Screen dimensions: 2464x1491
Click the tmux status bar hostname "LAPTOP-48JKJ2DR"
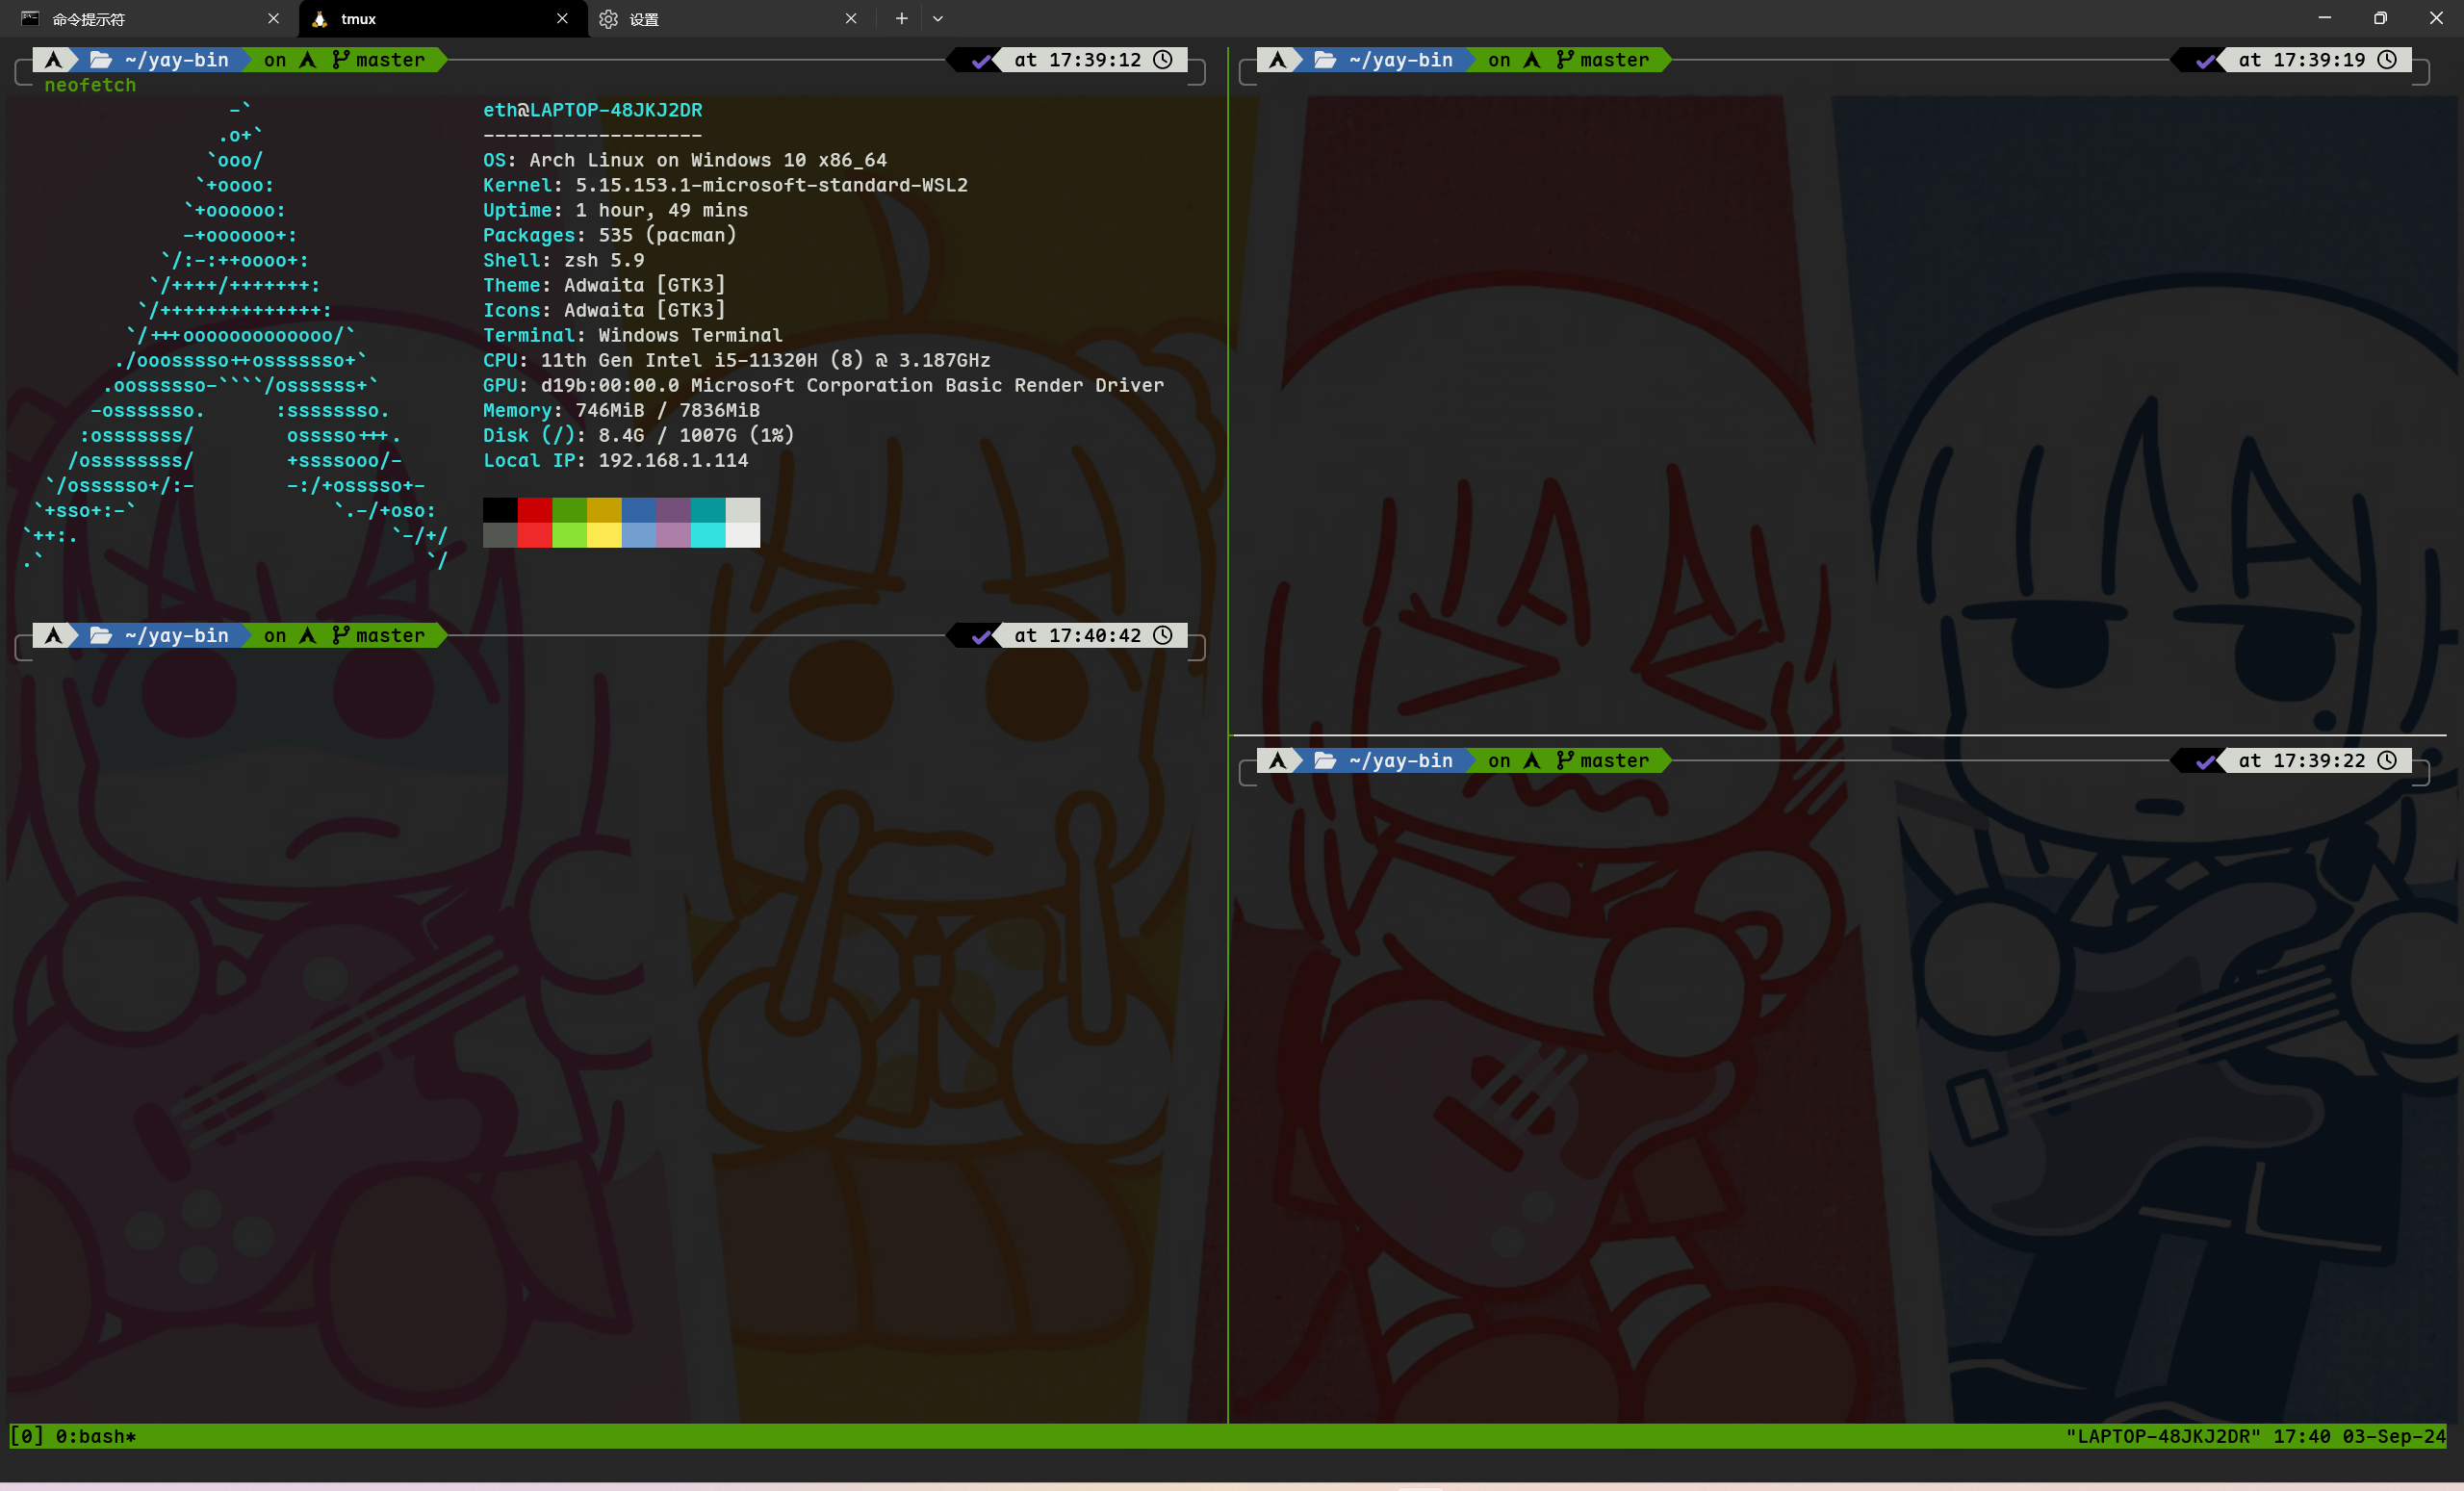(2164, 1437)
